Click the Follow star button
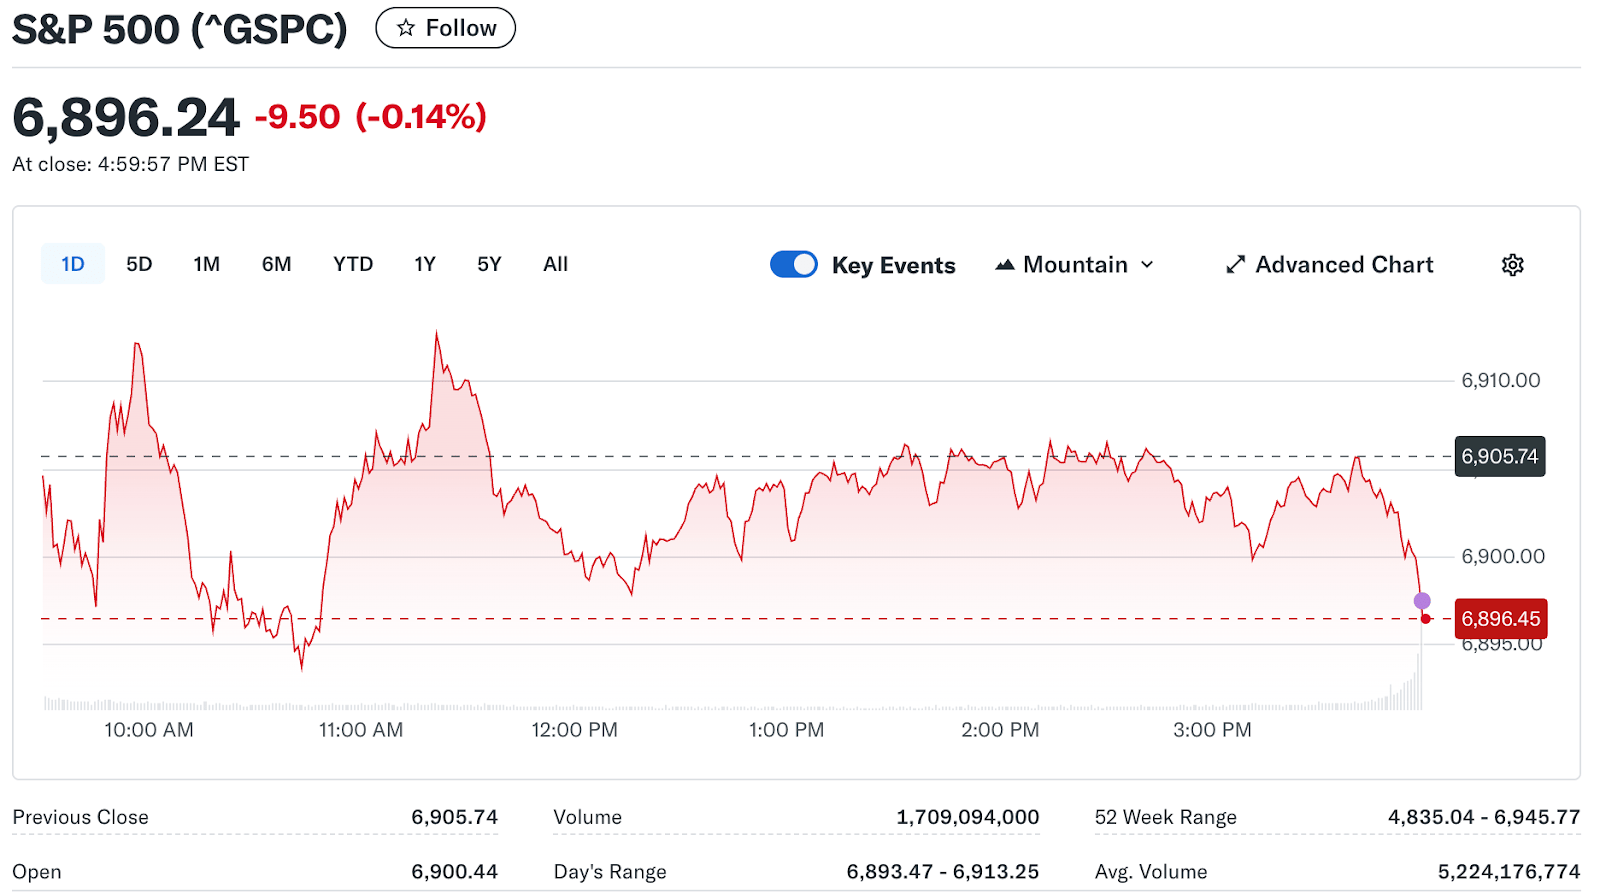 [445, 28]
